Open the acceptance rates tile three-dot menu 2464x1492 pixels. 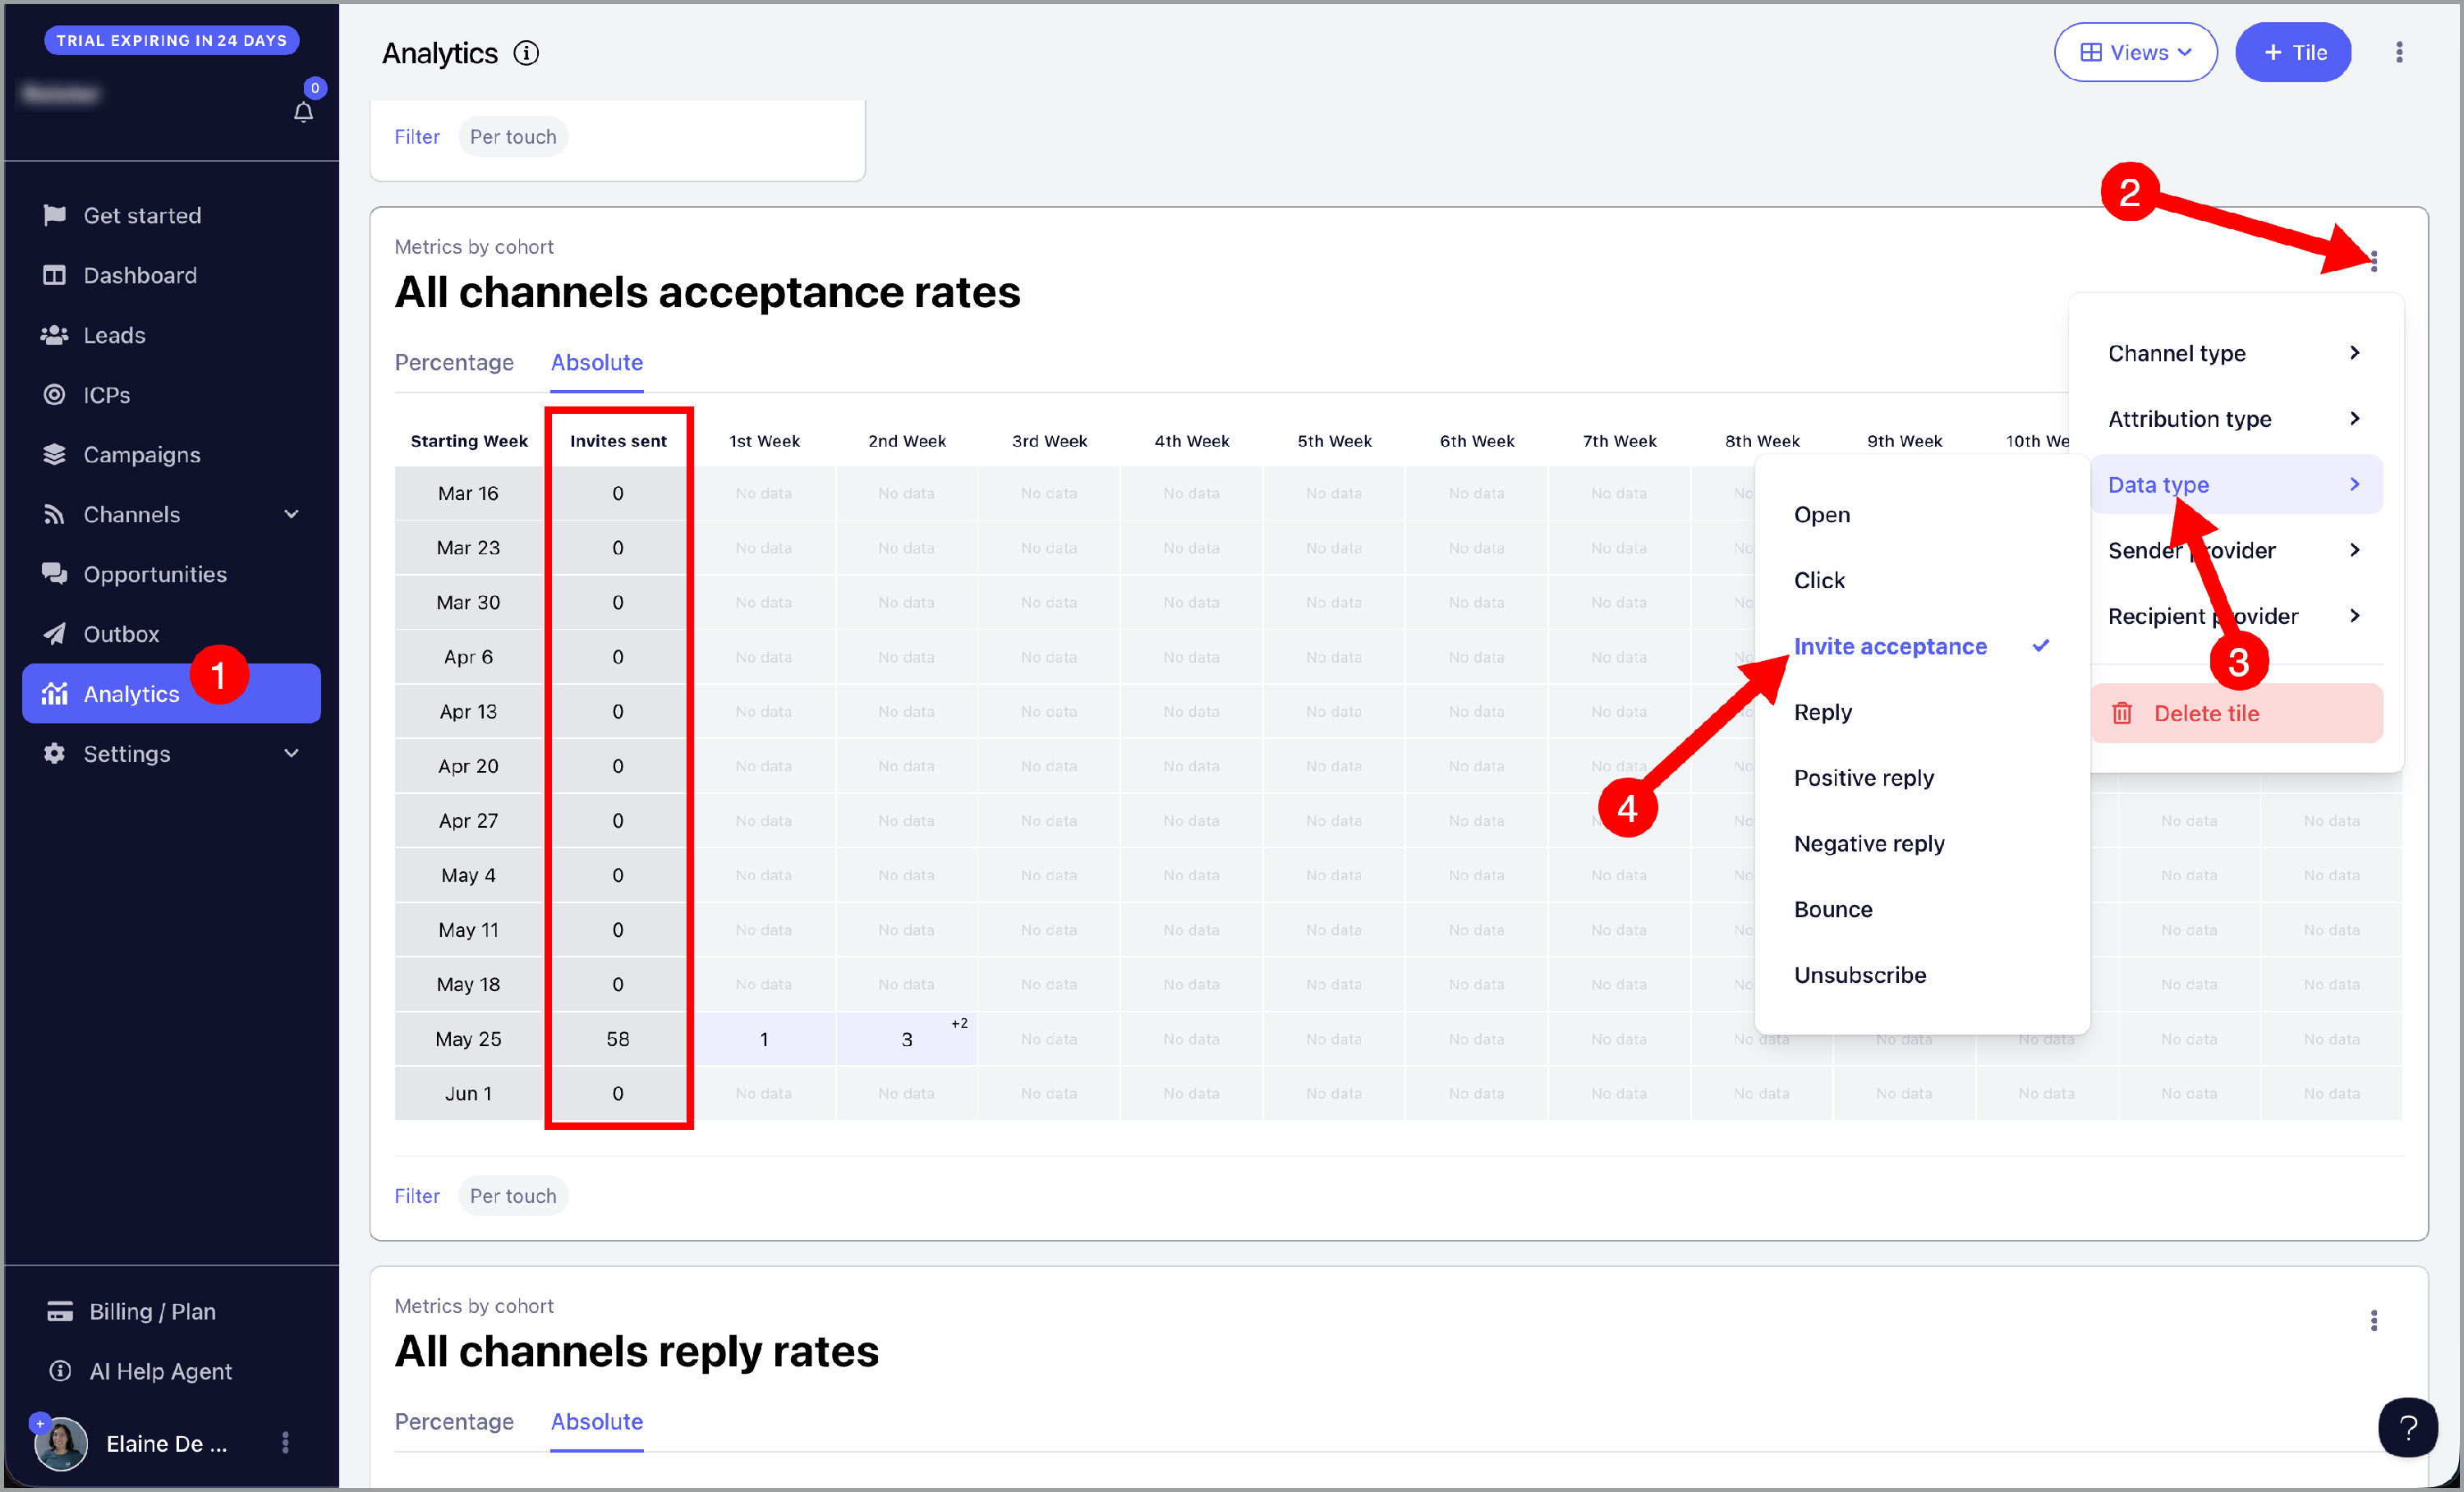click(2374, 261)
